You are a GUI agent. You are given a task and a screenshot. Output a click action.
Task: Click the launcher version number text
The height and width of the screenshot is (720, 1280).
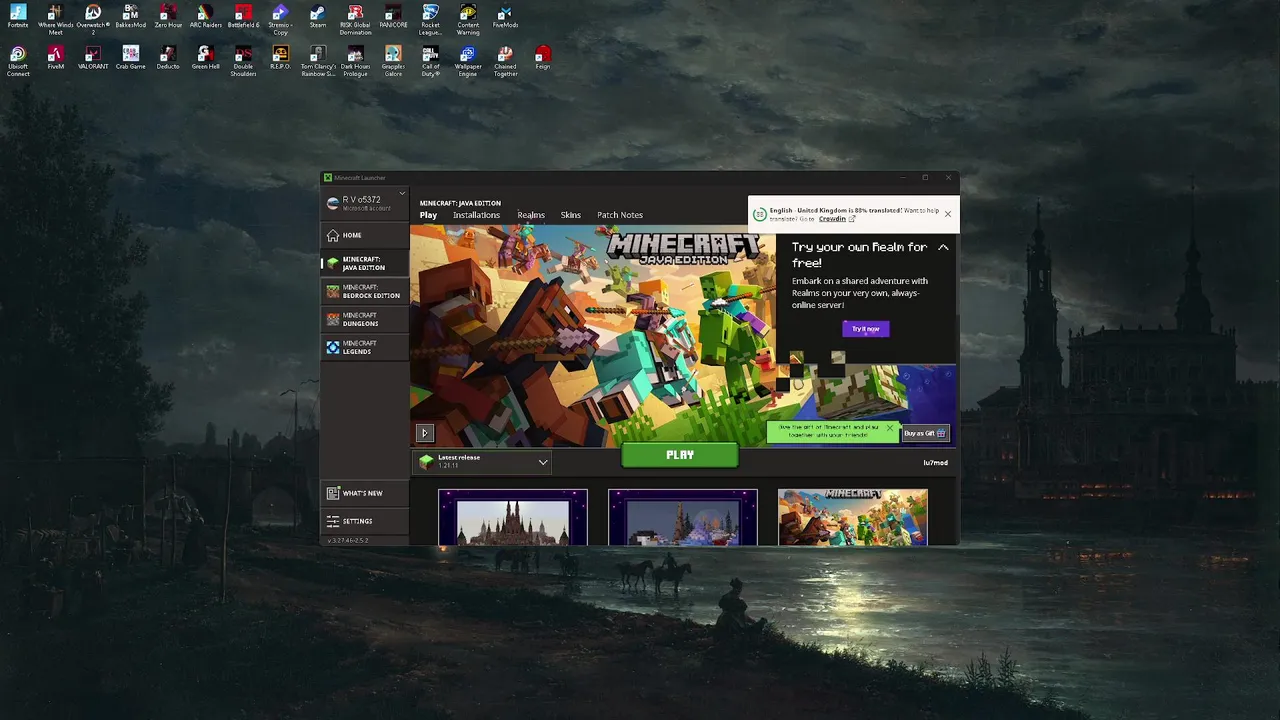coord(348,540)
